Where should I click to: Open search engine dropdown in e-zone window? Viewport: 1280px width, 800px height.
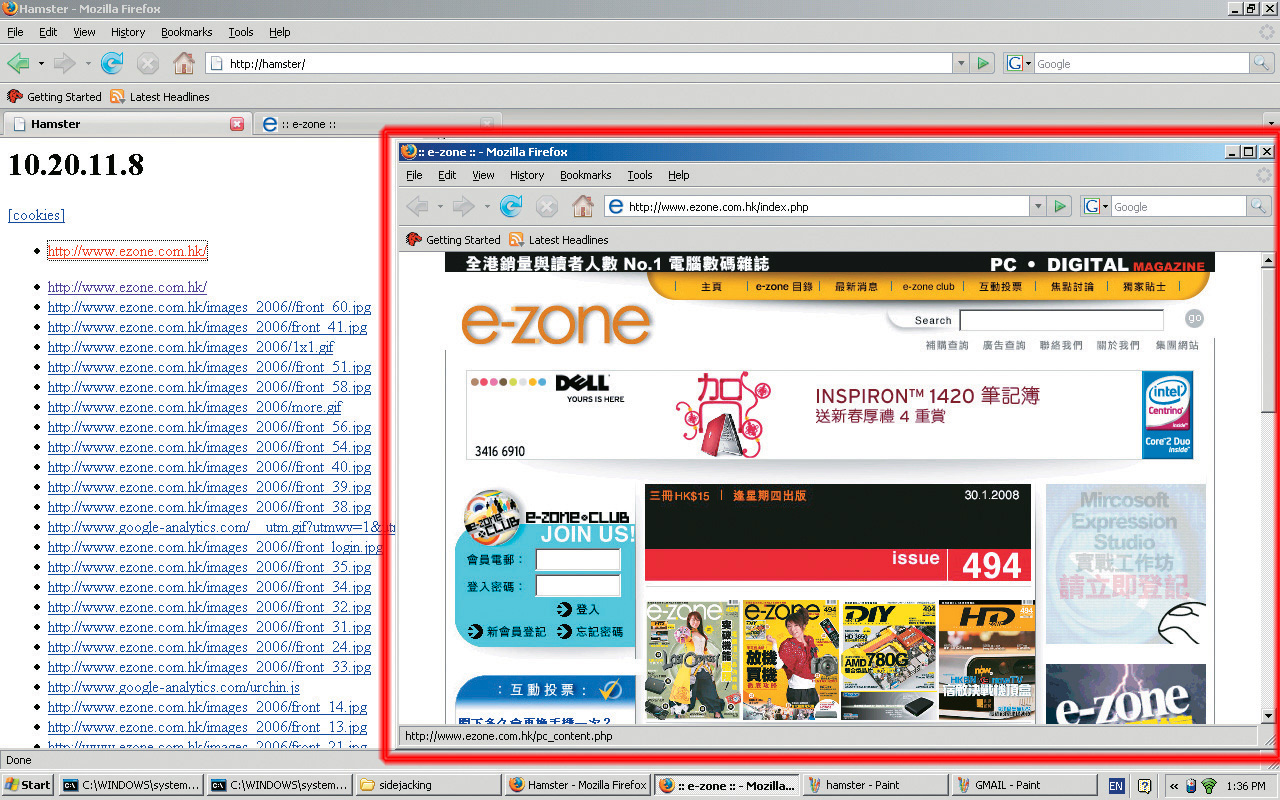(x=1095, y=206)
